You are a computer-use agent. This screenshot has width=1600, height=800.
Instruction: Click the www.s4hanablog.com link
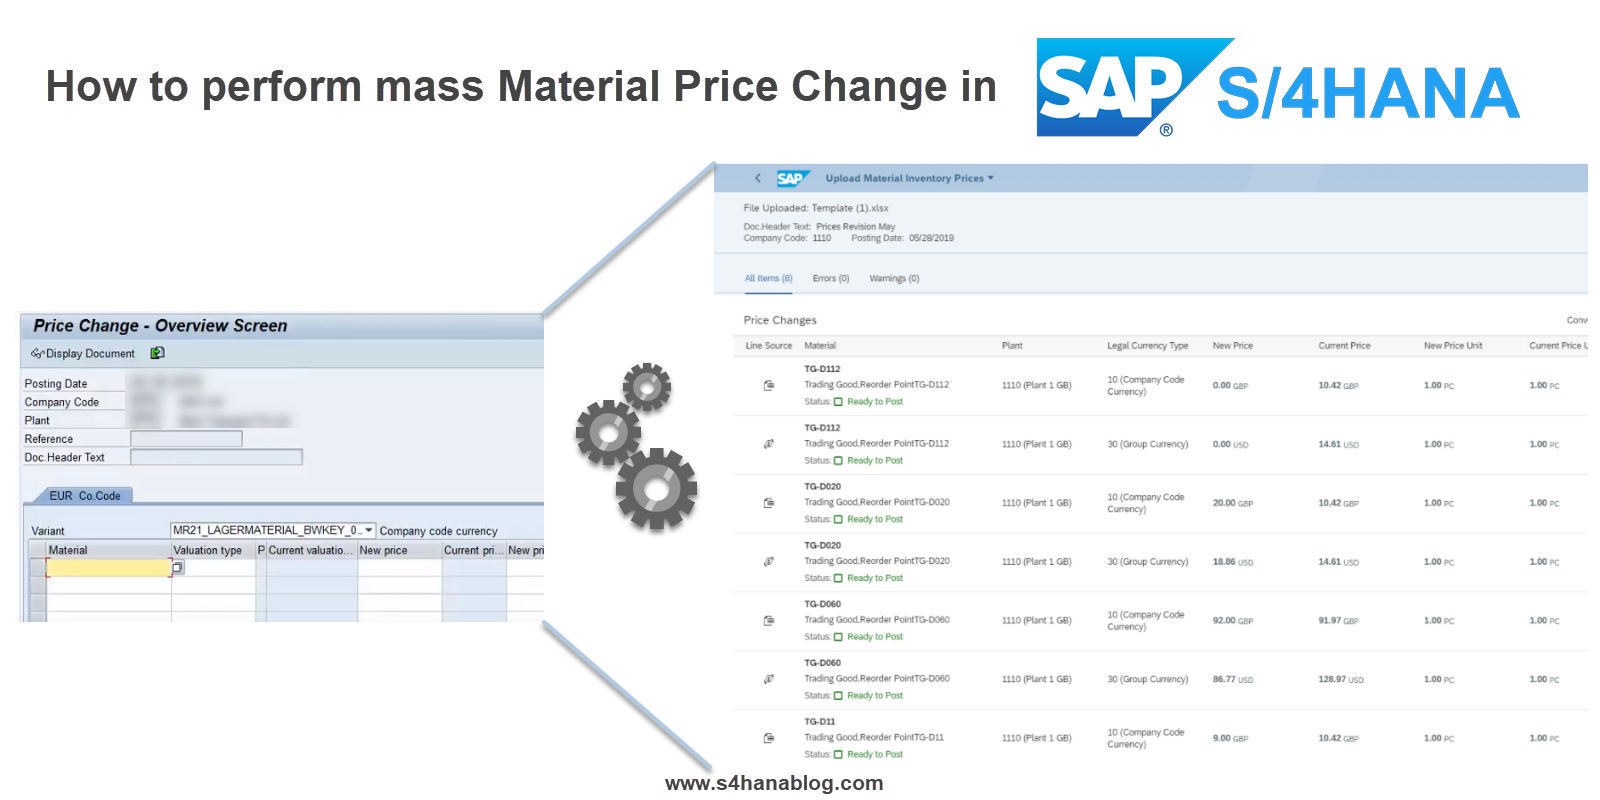point(774,783)
